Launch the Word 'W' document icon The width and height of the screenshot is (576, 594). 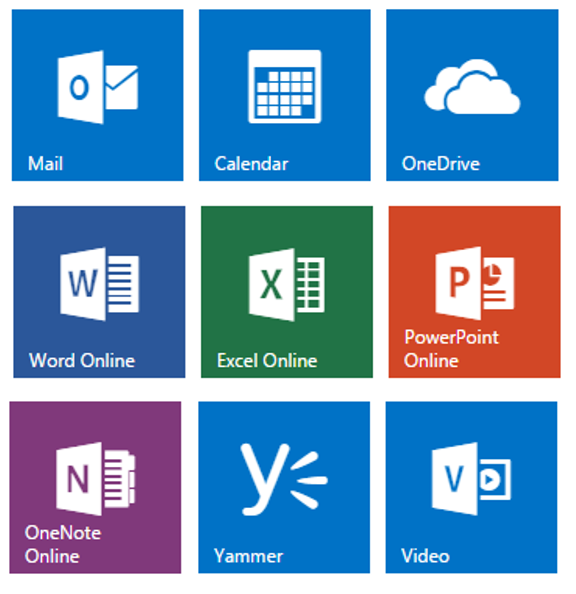[x=99, y=284]
